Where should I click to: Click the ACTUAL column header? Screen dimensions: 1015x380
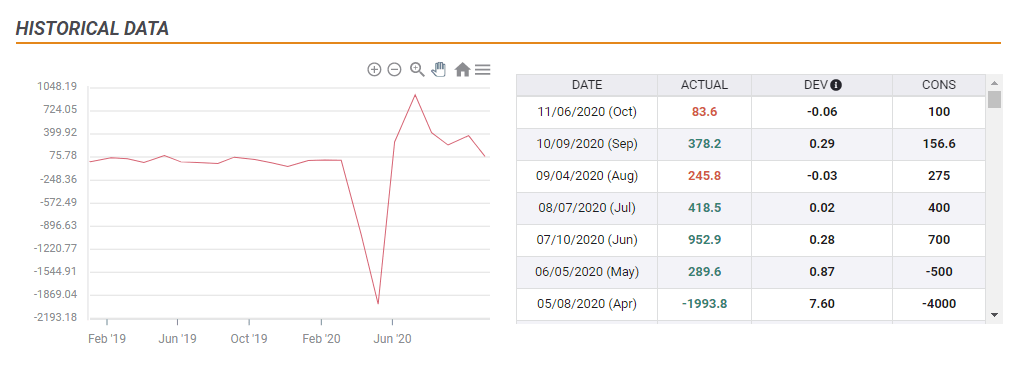(704, 85)
